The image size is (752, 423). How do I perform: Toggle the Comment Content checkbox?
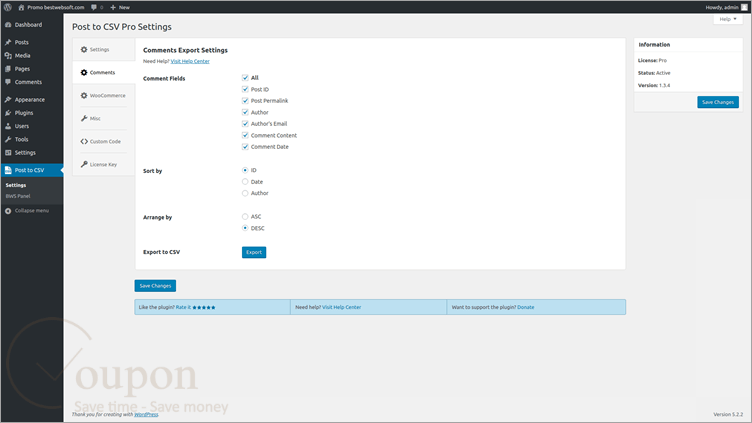(x=245, y=135)
